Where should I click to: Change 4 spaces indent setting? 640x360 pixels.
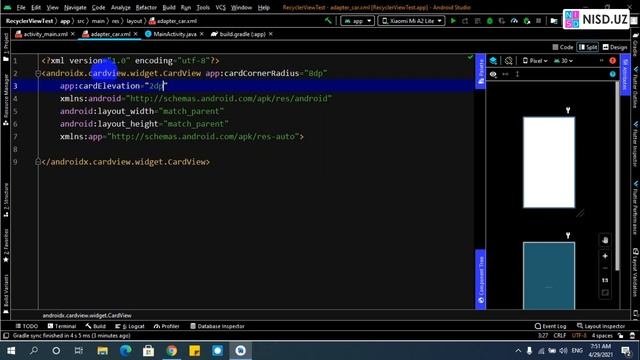602,336
